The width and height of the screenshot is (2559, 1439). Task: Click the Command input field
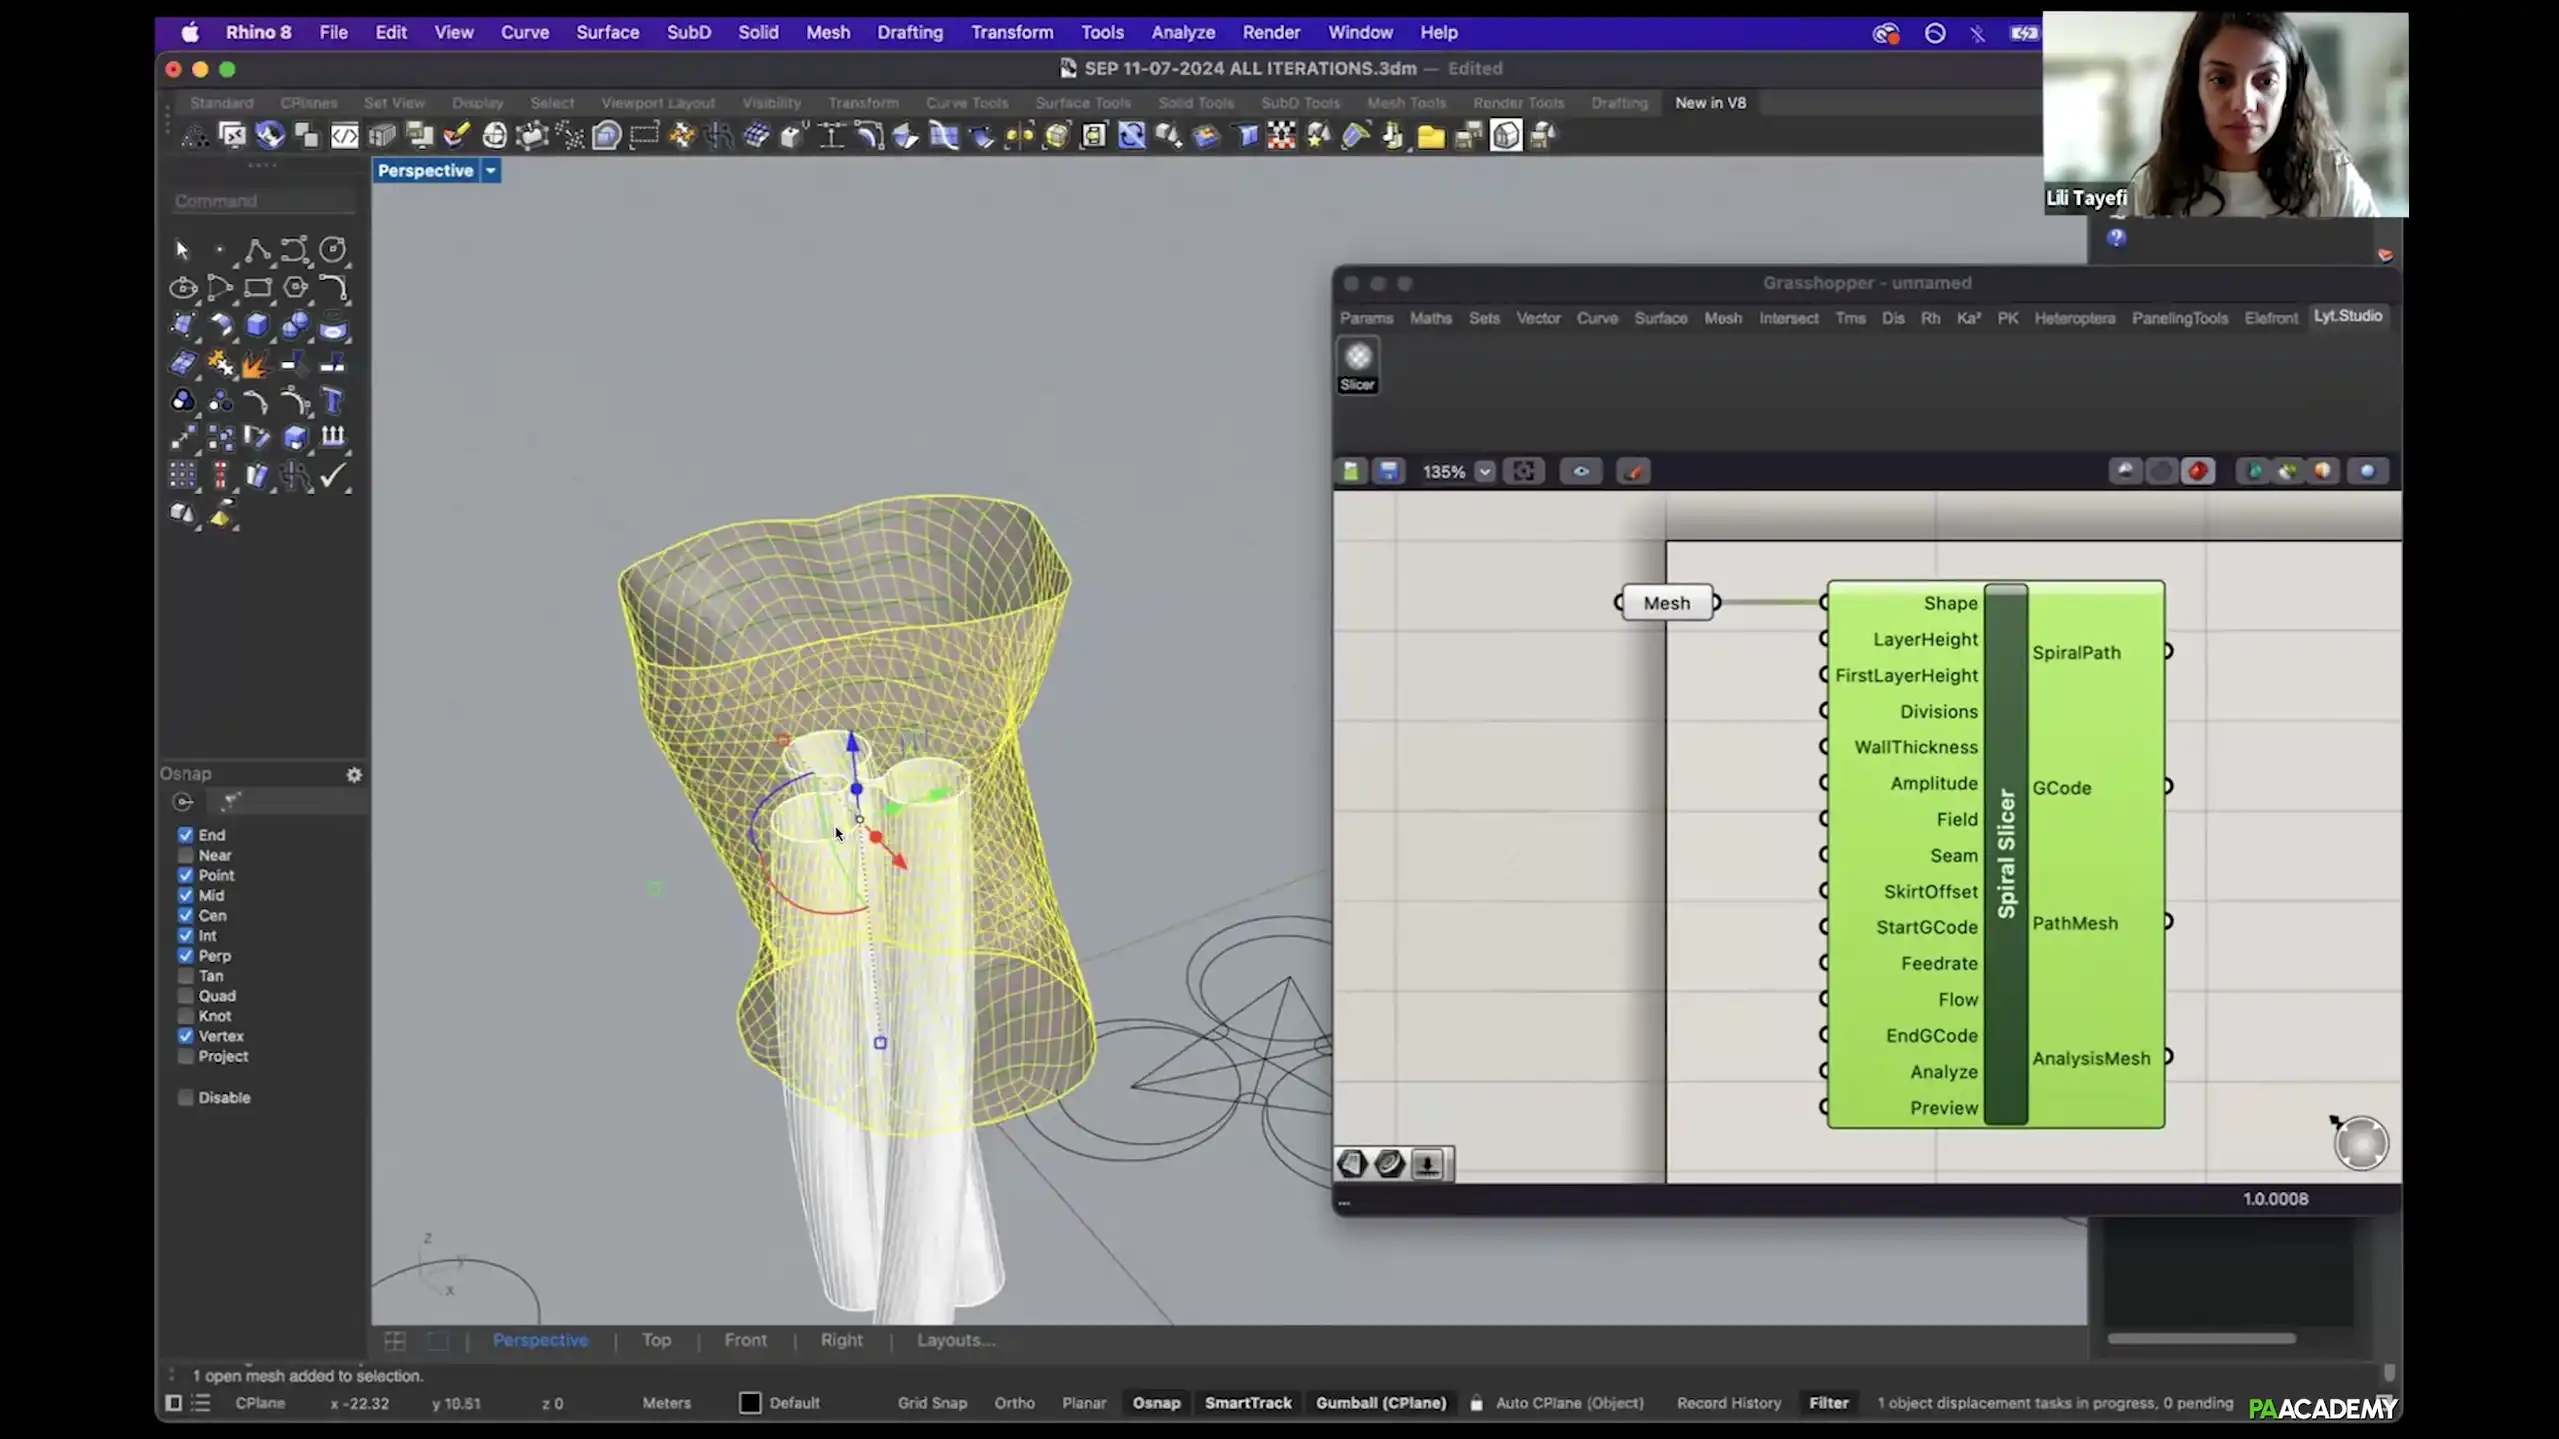tap(262, 201)
